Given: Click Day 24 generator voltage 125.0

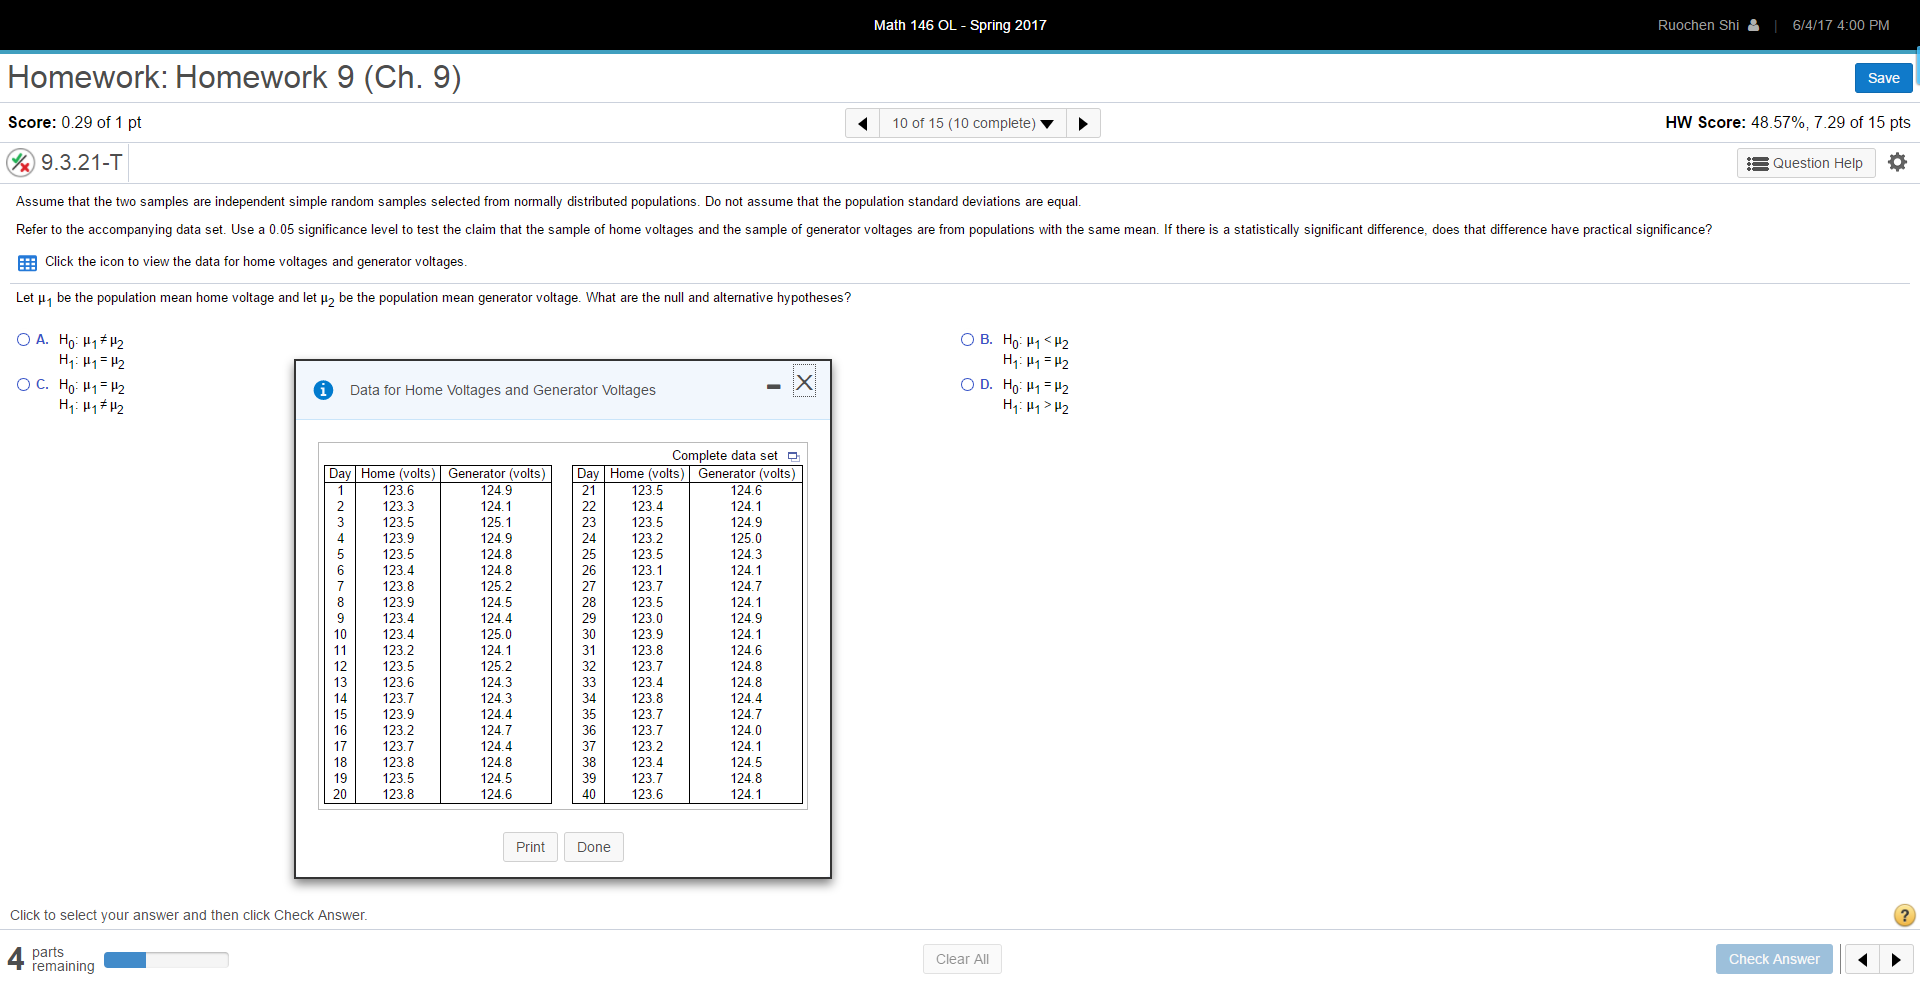Looking at the screenshot, I should (746, 539).
